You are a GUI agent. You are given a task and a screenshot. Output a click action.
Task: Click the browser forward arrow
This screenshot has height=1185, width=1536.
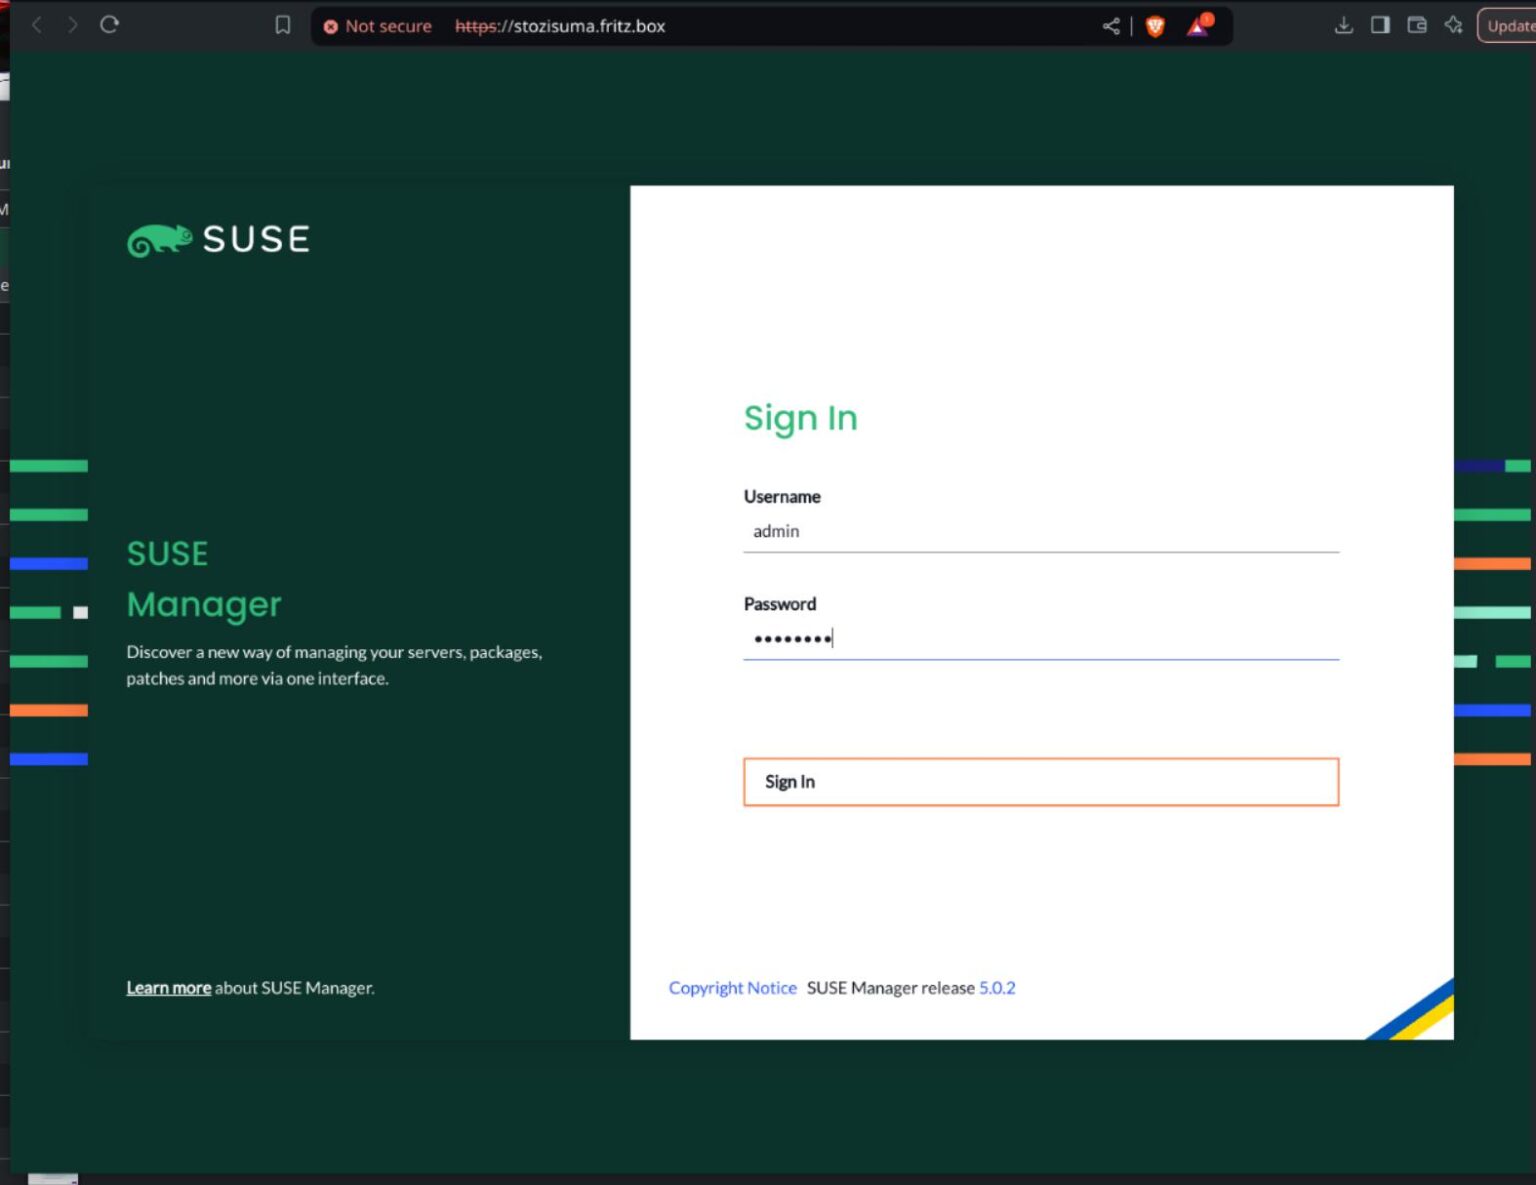tap(73, 25)
